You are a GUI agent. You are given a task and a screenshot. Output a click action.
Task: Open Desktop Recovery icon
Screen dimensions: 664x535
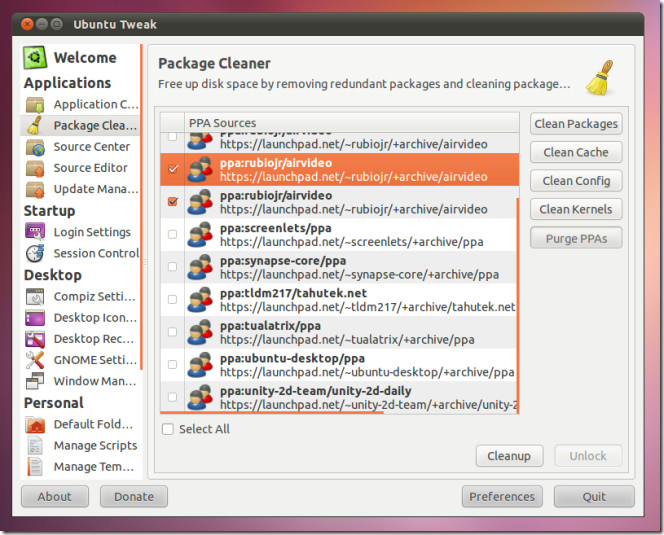point(35,339)
